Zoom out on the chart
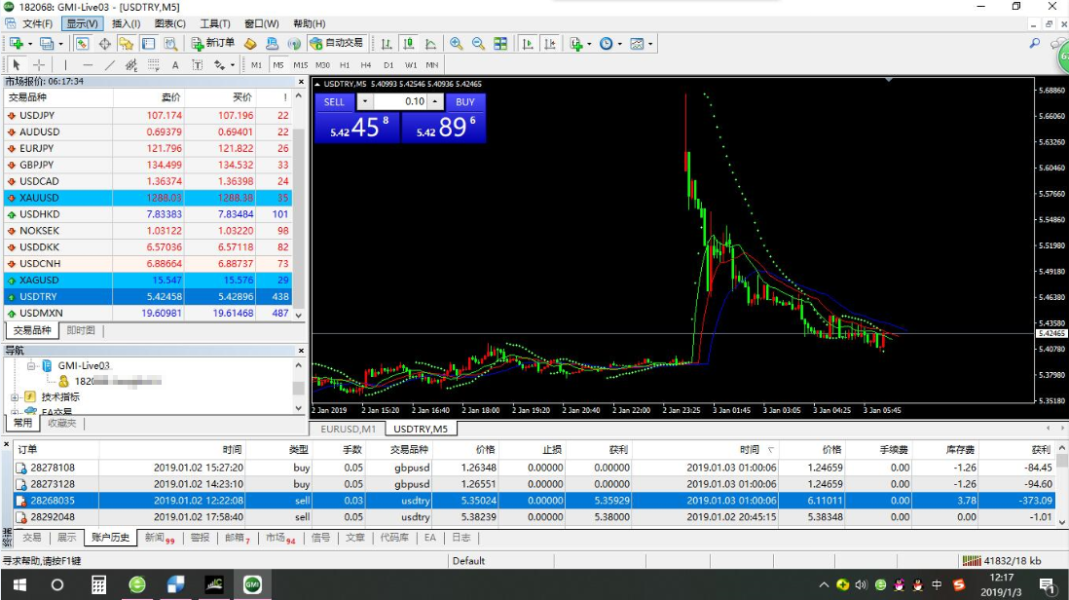The image size is (1069, 600). pos(478,43)
